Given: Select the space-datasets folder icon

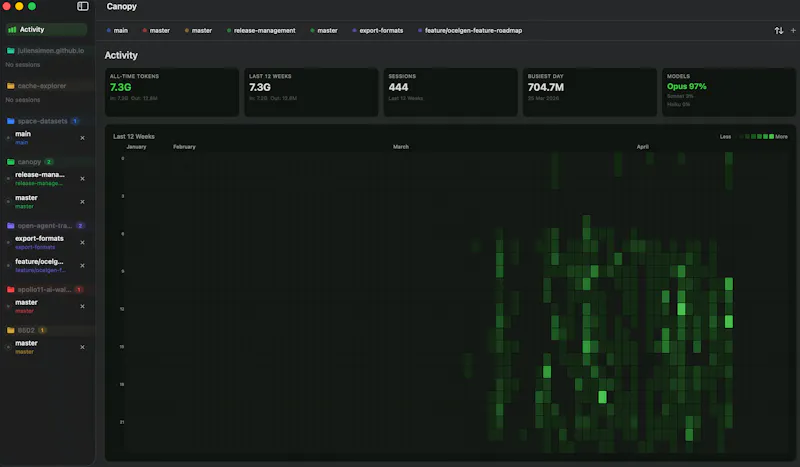Looking at the screenshot, I should 11,121.
